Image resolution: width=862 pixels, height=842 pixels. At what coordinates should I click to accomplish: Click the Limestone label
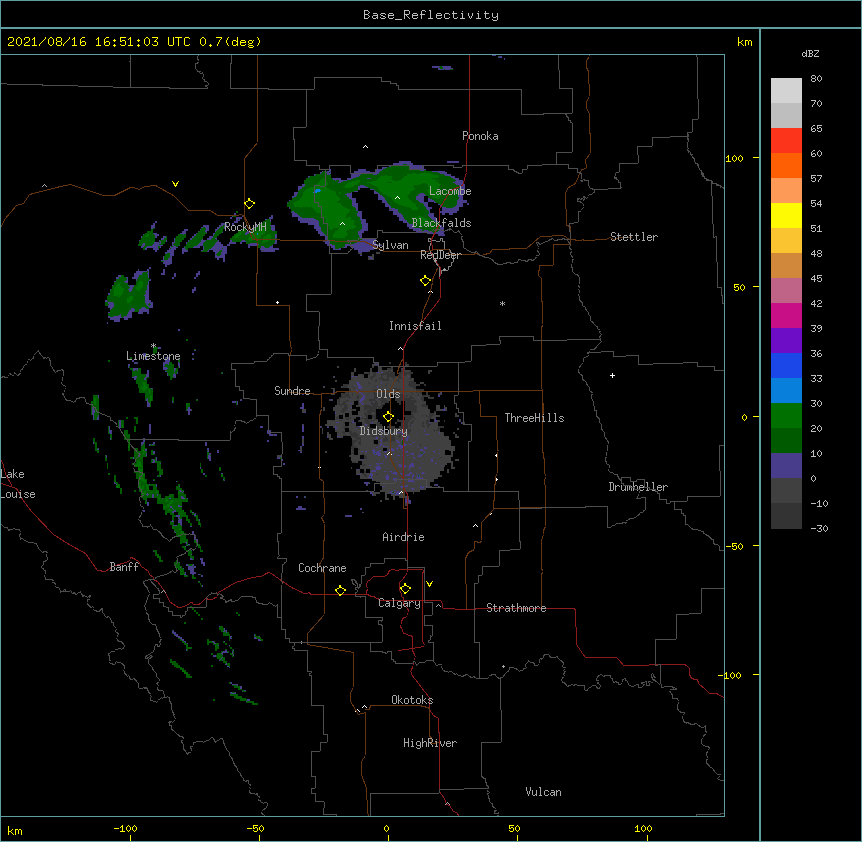click(x=153, y=356)
